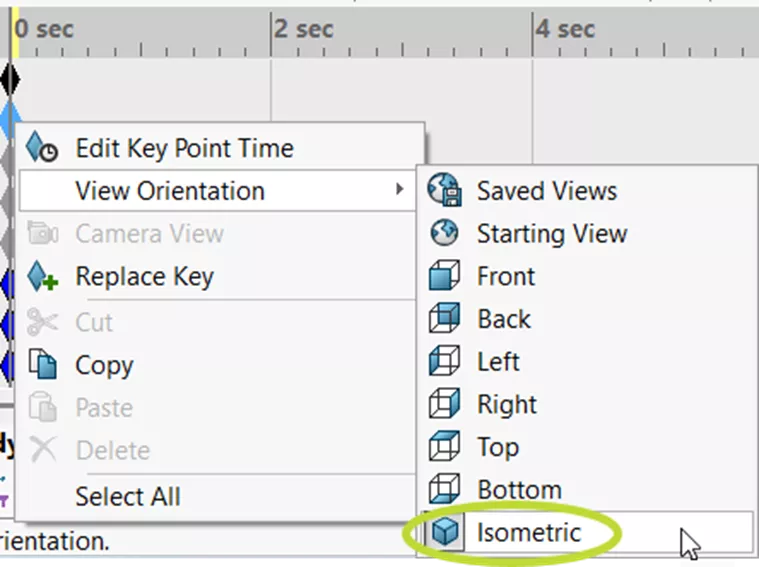The image size is (759, 567).
Task: Click the Edit Key Point Time icon
Action: pyautogui.click(x=44, y=149)
